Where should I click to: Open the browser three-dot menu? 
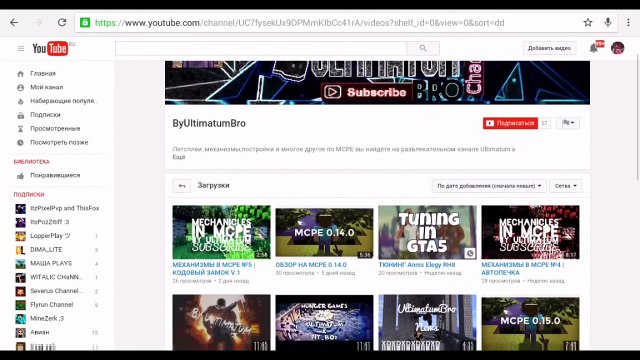pos(628,22)
